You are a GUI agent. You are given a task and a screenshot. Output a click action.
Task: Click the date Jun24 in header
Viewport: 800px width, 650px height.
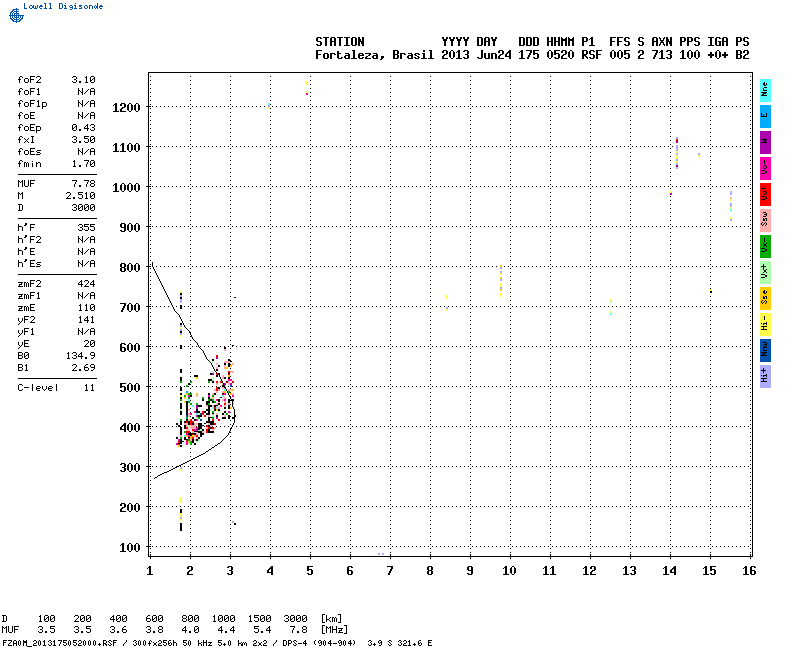click(x=494, y=55)
